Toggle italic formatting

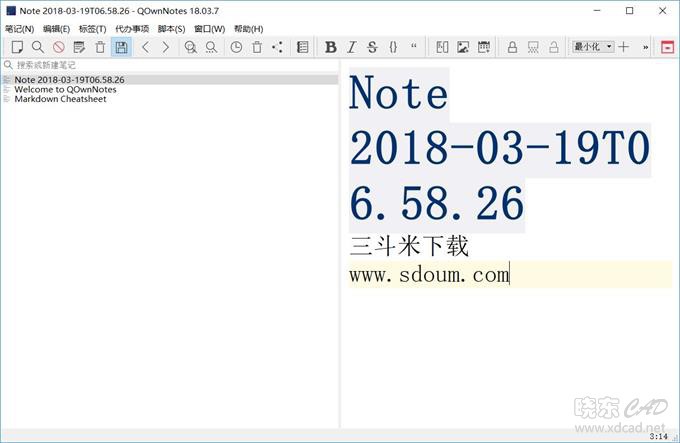pyautogui.click(x=351, y=47)
